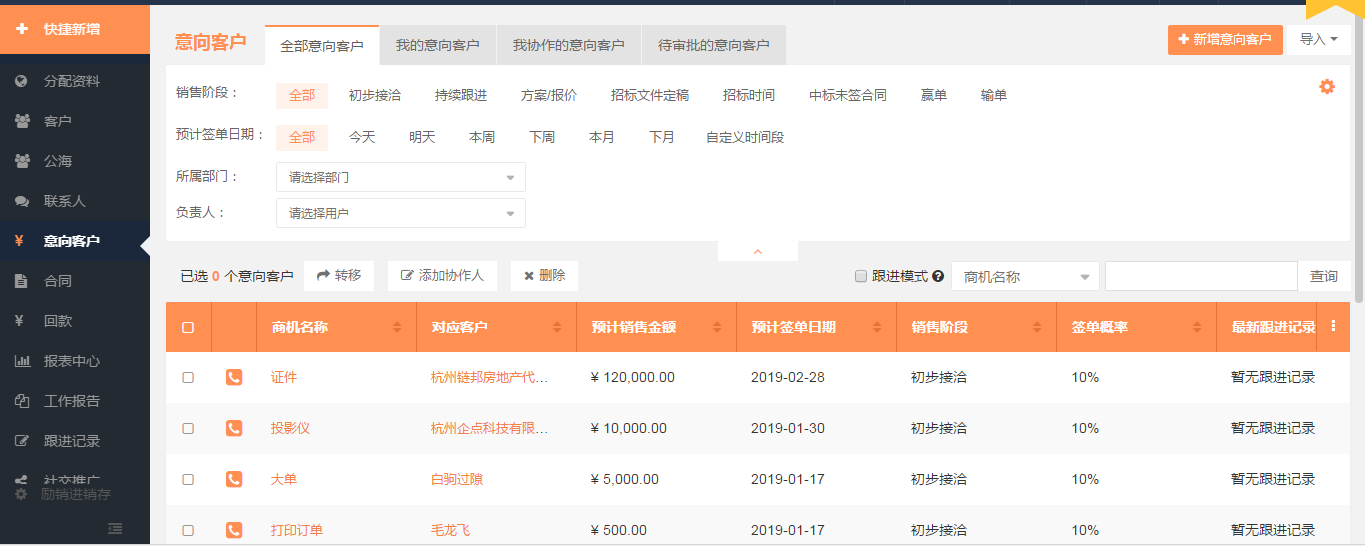Open the 请选择部门 dropdown
1365x546 pixels.
400,177
